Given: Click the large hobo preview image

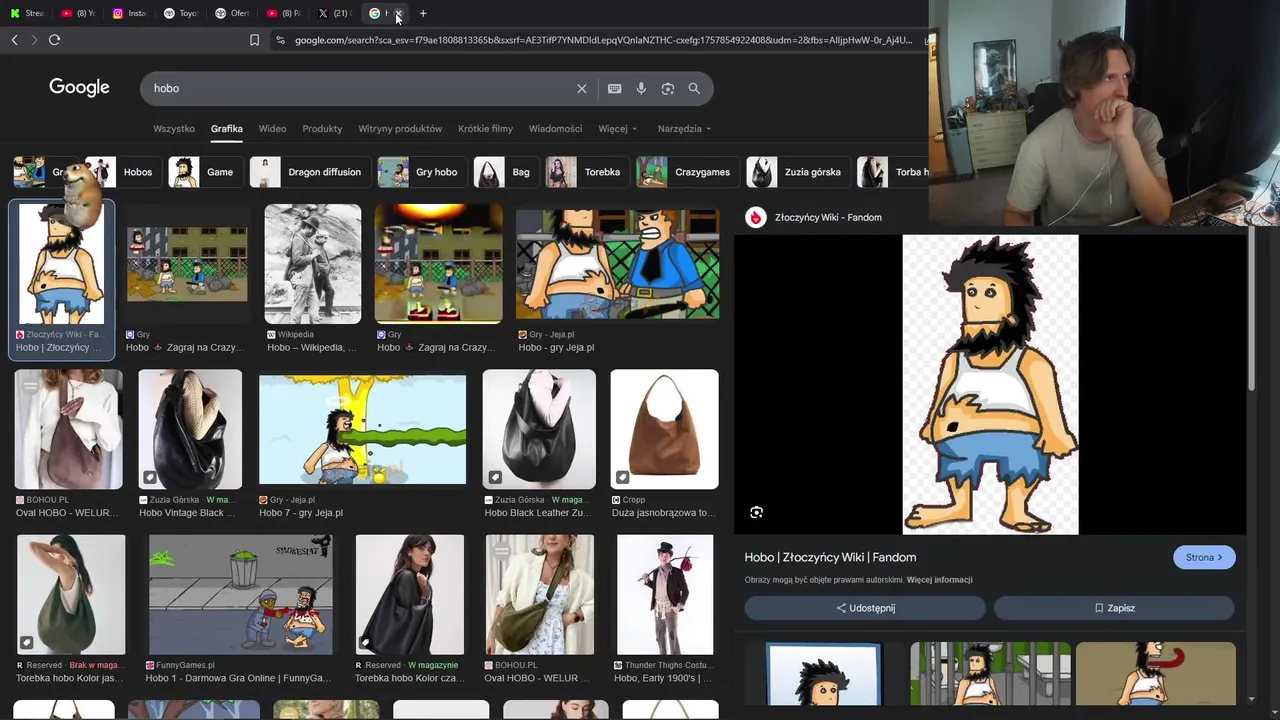Looking at the screenshot, I should click(990, 385).
